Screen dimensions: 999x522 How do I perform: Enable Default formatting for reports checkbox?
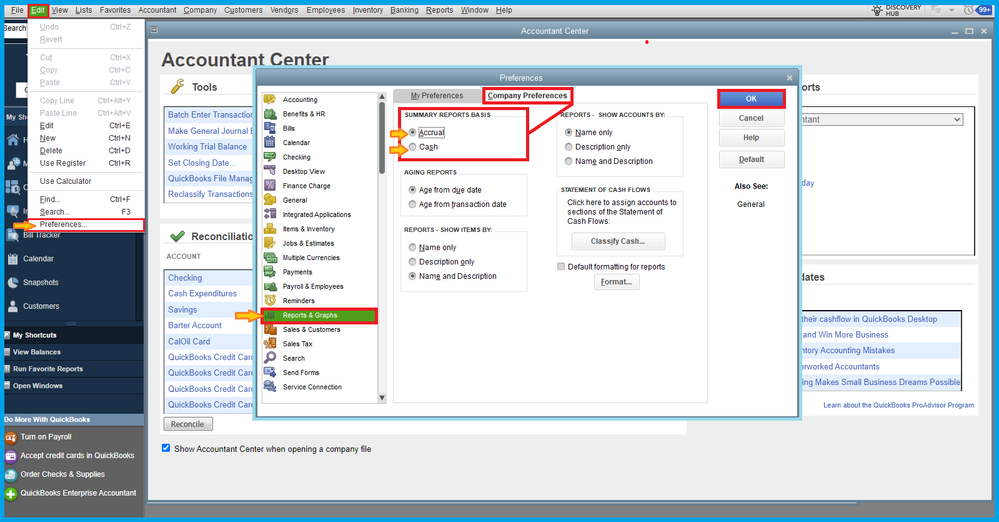pos(561,266)
